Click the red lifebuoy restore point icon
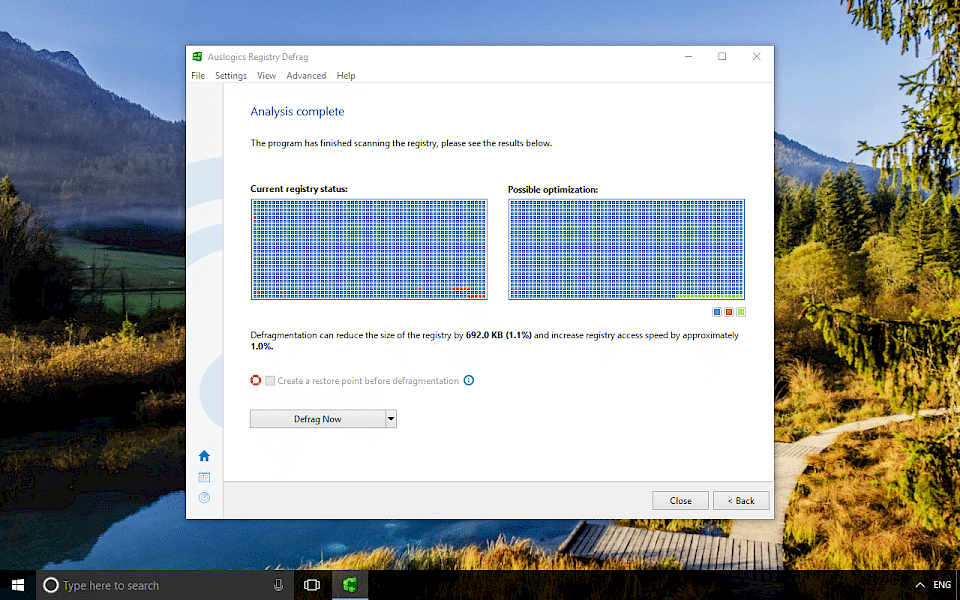 tap(256, 380)
